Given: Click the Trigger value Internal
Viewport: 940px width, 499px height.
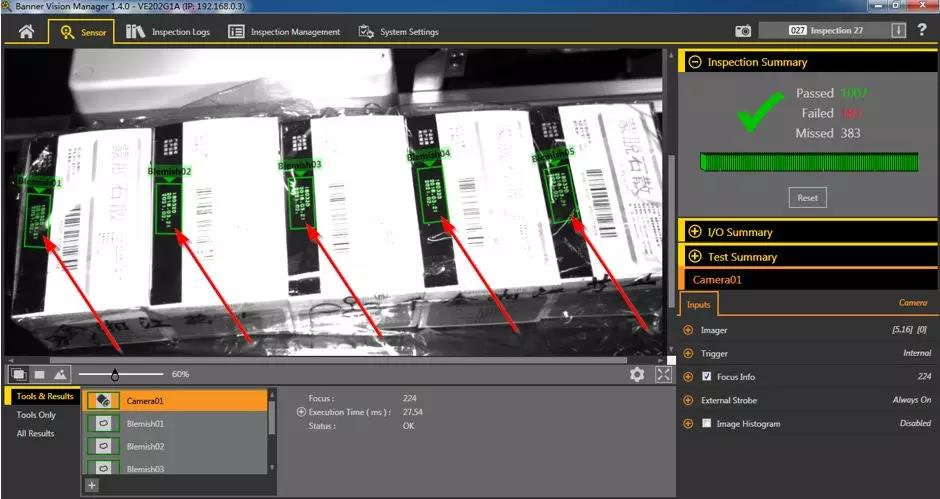Looking at the screenshot, I should click(917, 353).
